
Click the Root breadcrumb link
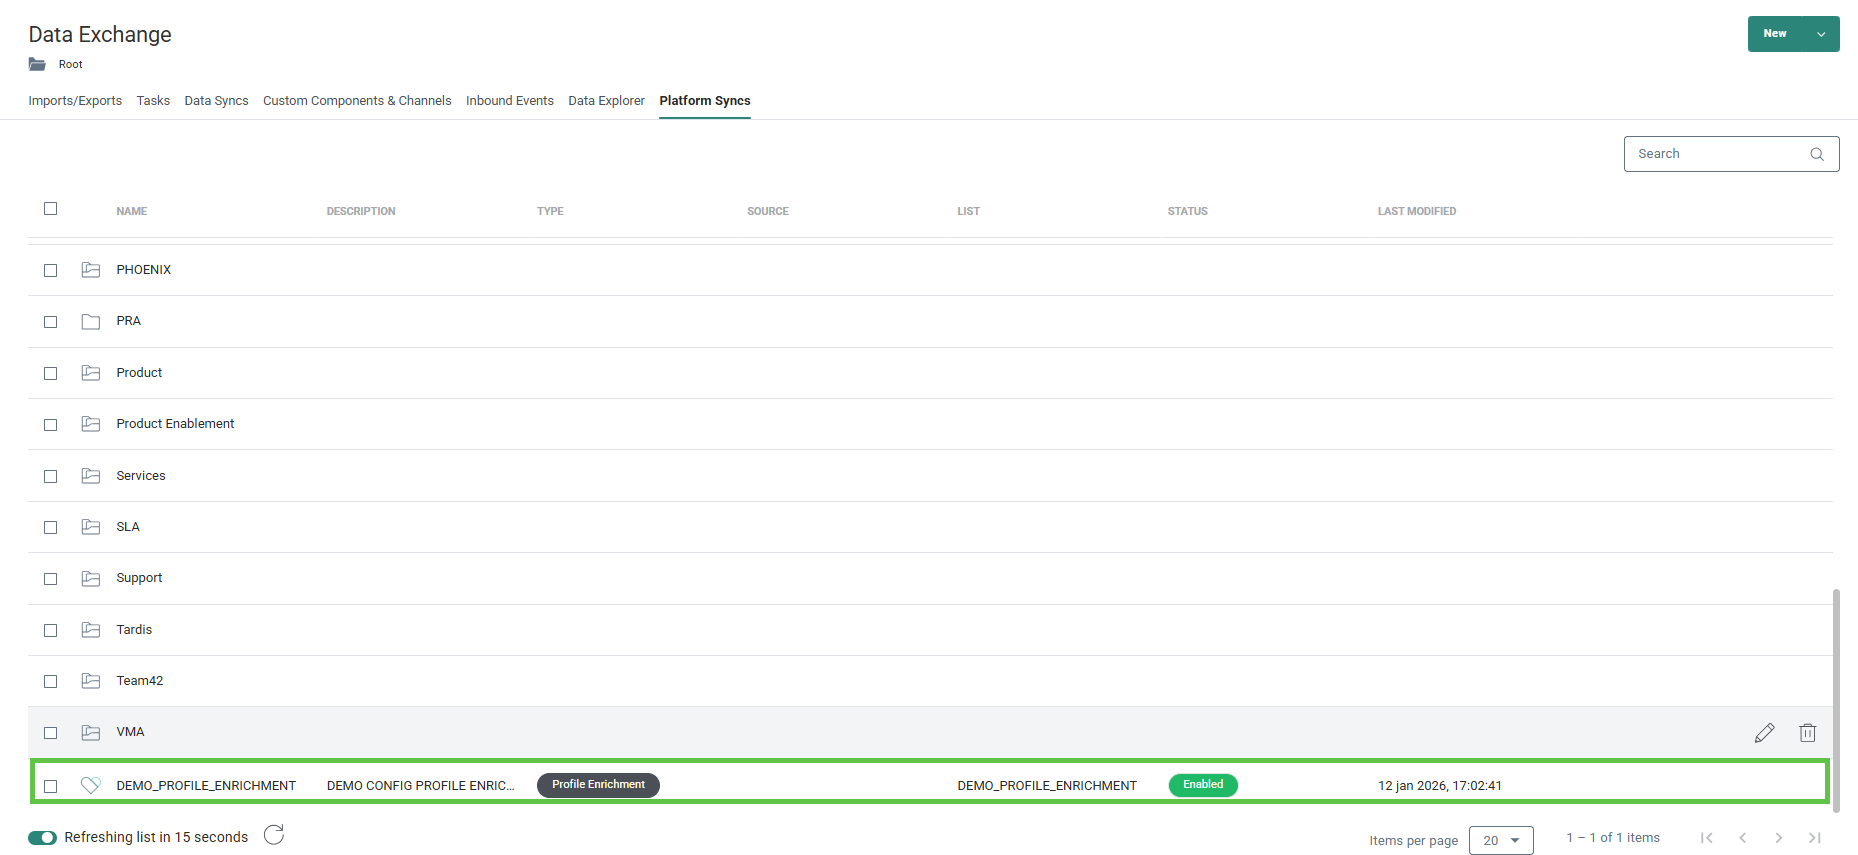70,65
